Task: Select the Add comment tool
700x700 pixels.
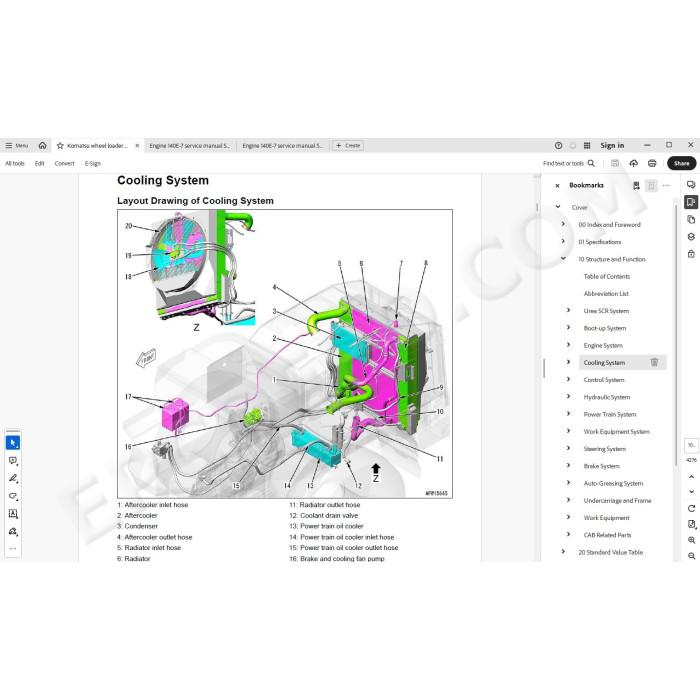Action: click(x=13, y=461)
